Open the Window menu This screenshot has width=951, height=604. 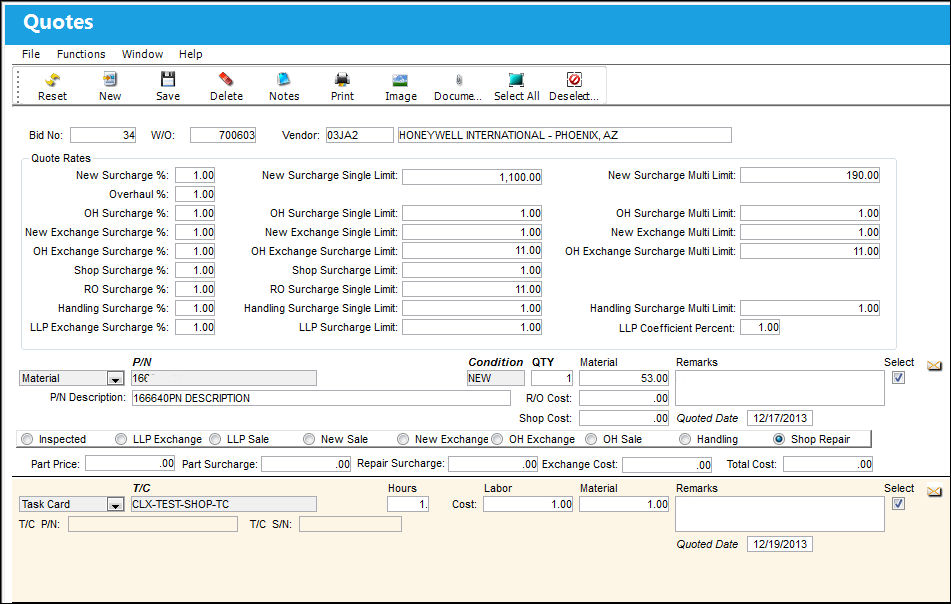tap(143, 54)
